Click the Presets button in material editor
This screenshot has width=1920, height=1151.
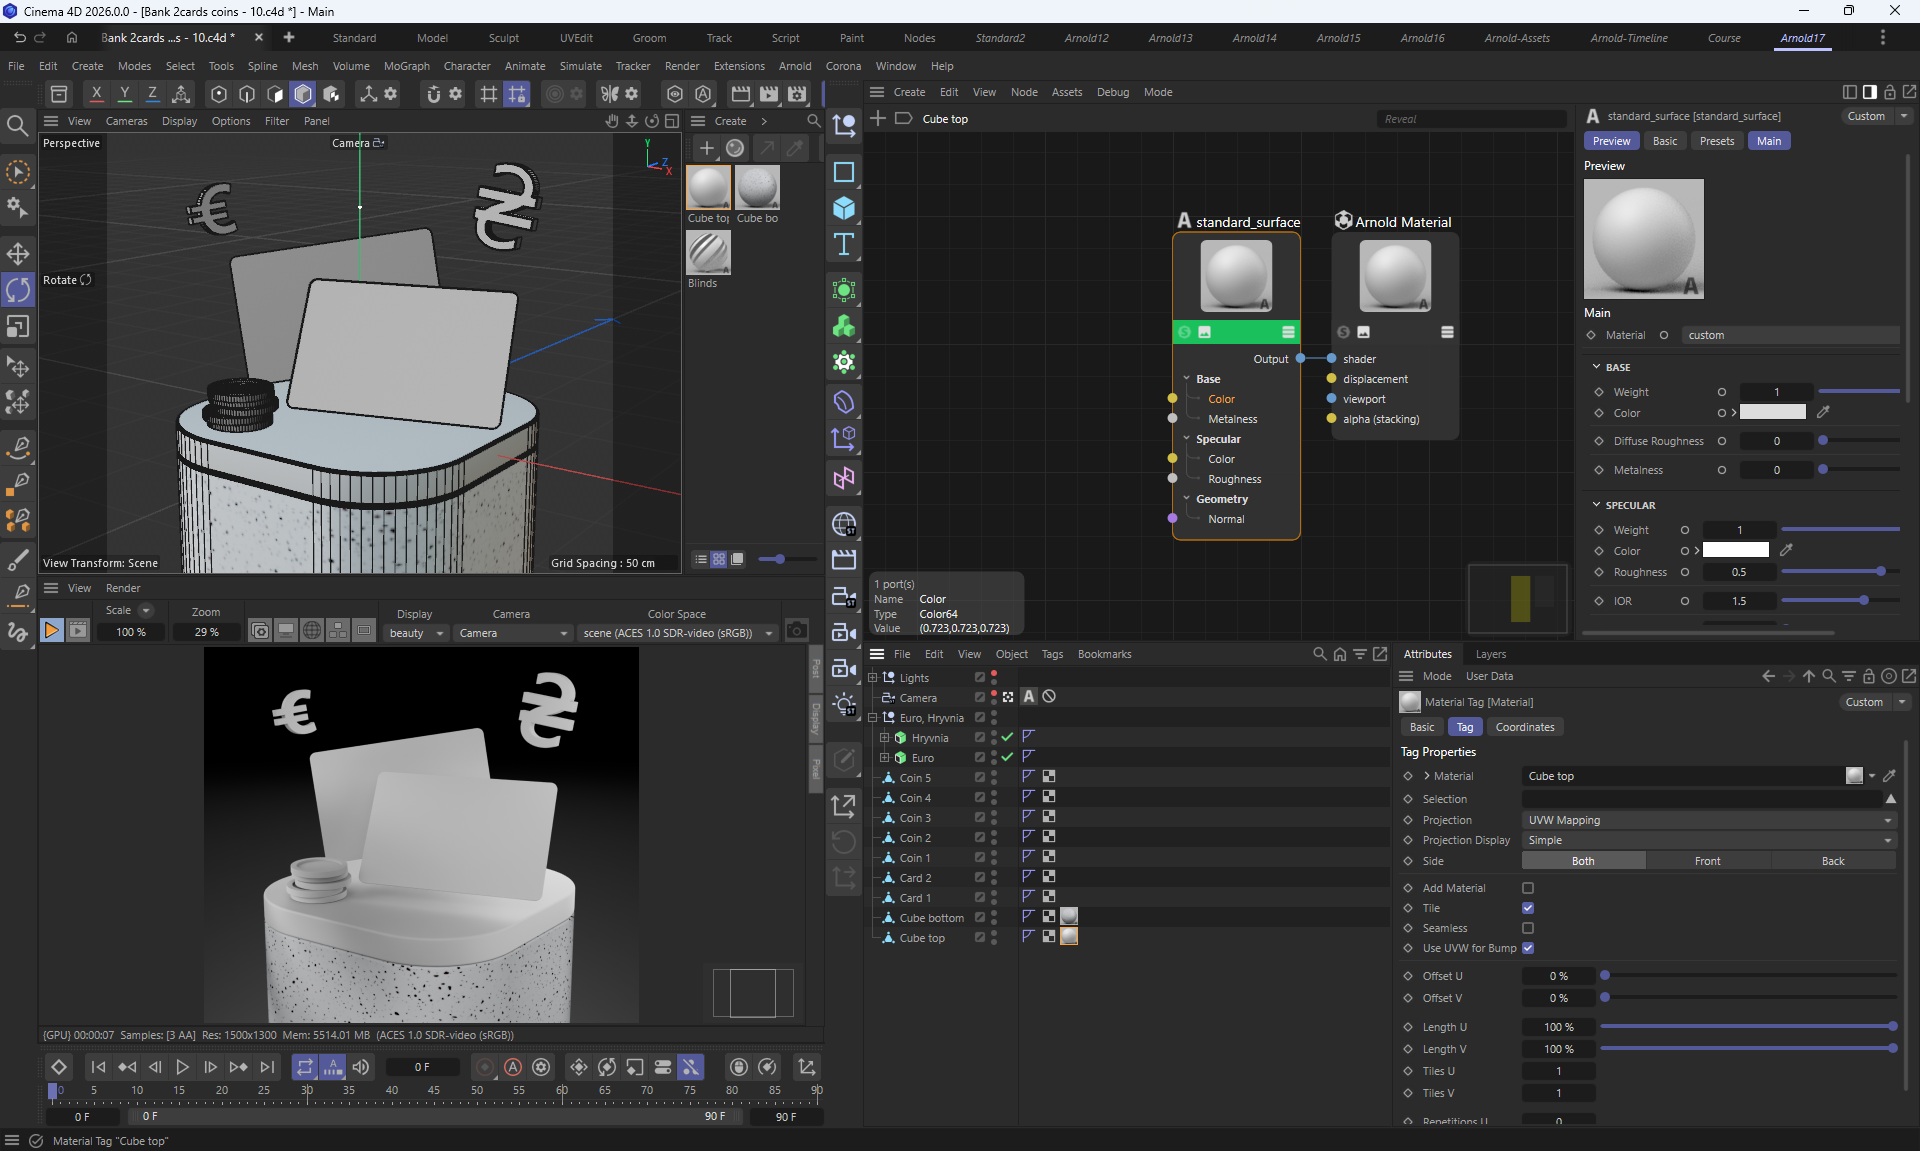click(1716, 141)
